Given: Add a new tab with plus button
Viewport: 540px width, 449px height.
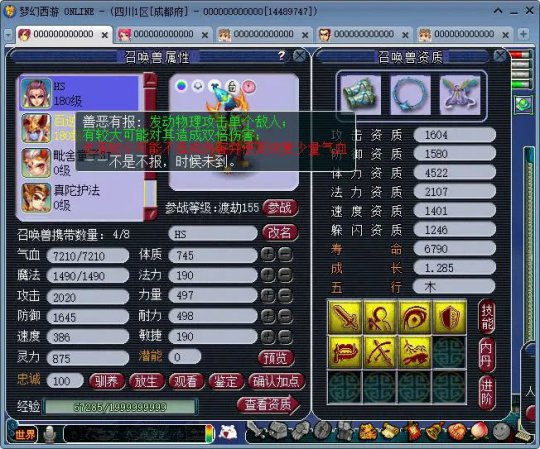Looking at the screenshot, I should pos(523,34).
